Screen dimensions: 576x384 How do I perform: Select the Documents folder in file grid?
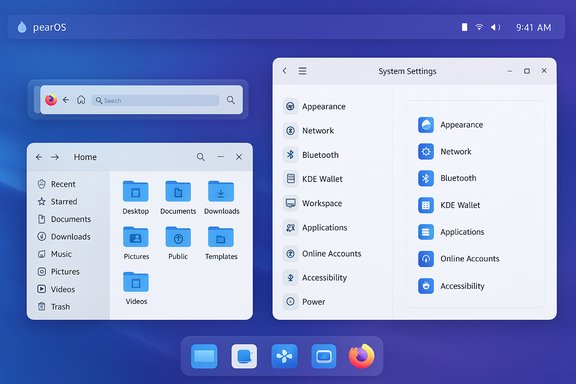pyautogui.click(x=178, y=191)
